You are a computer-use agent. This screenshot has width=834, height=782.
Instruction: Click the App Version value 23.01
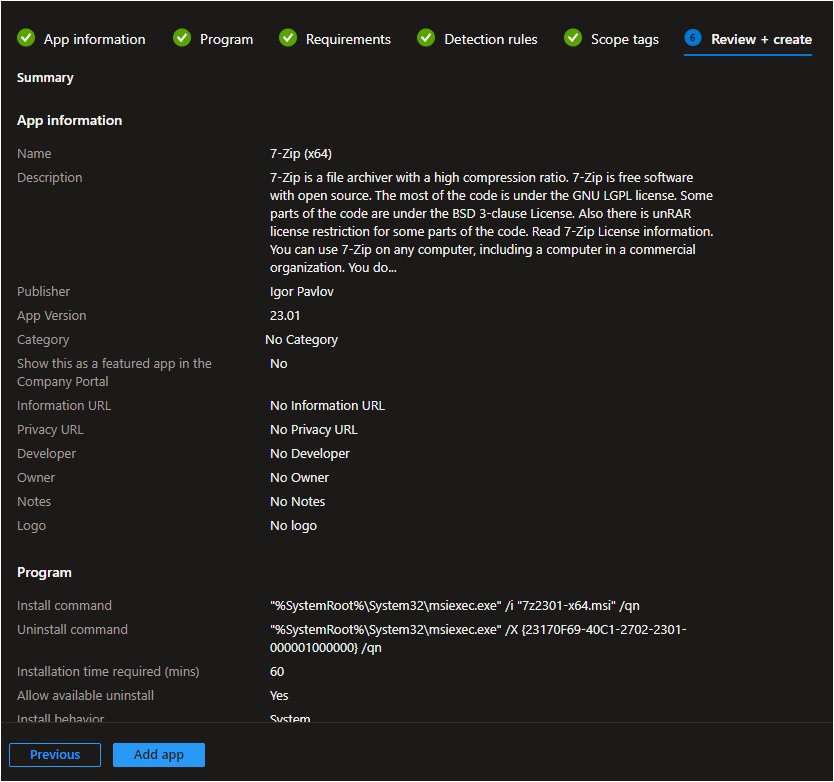285,316
